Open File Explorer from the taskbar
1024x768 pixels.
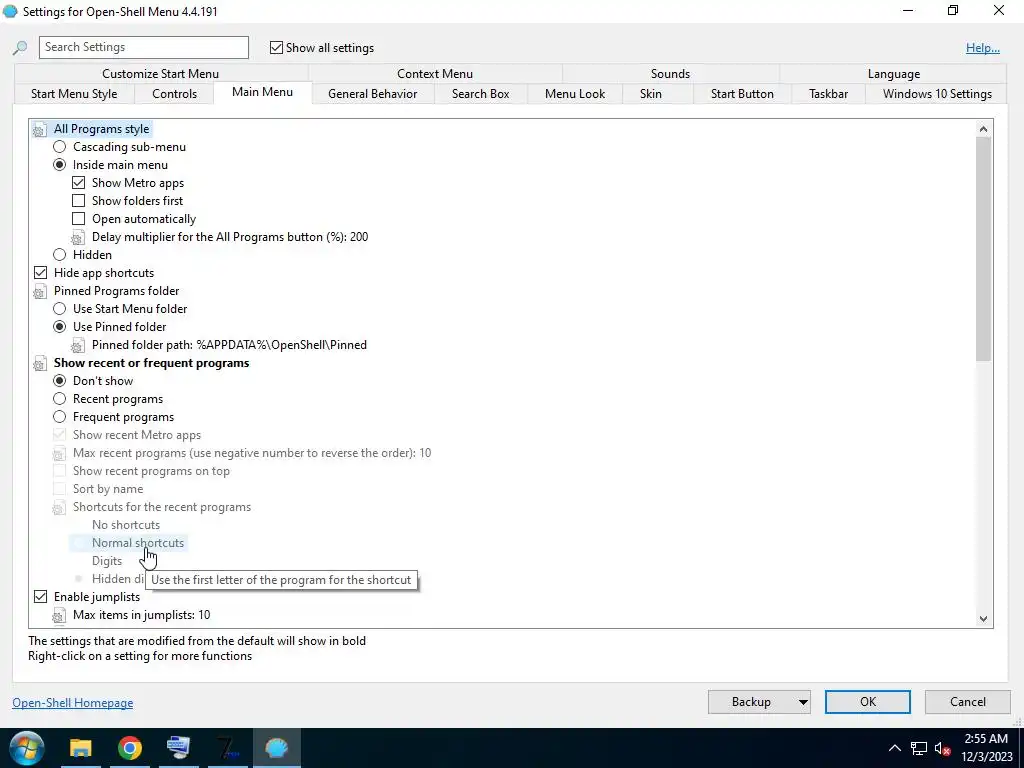coord(81,748)
